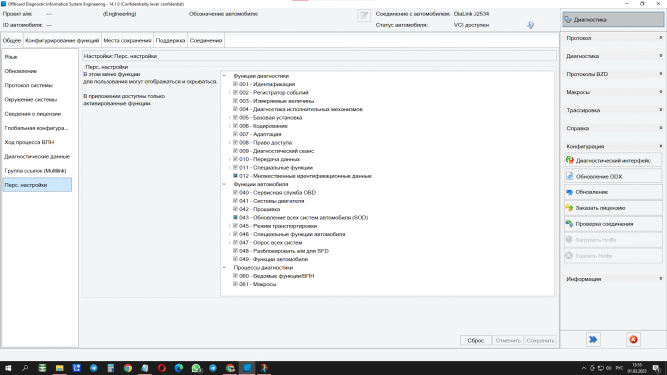Toggle checkbox 061 - Макросы

235,284
